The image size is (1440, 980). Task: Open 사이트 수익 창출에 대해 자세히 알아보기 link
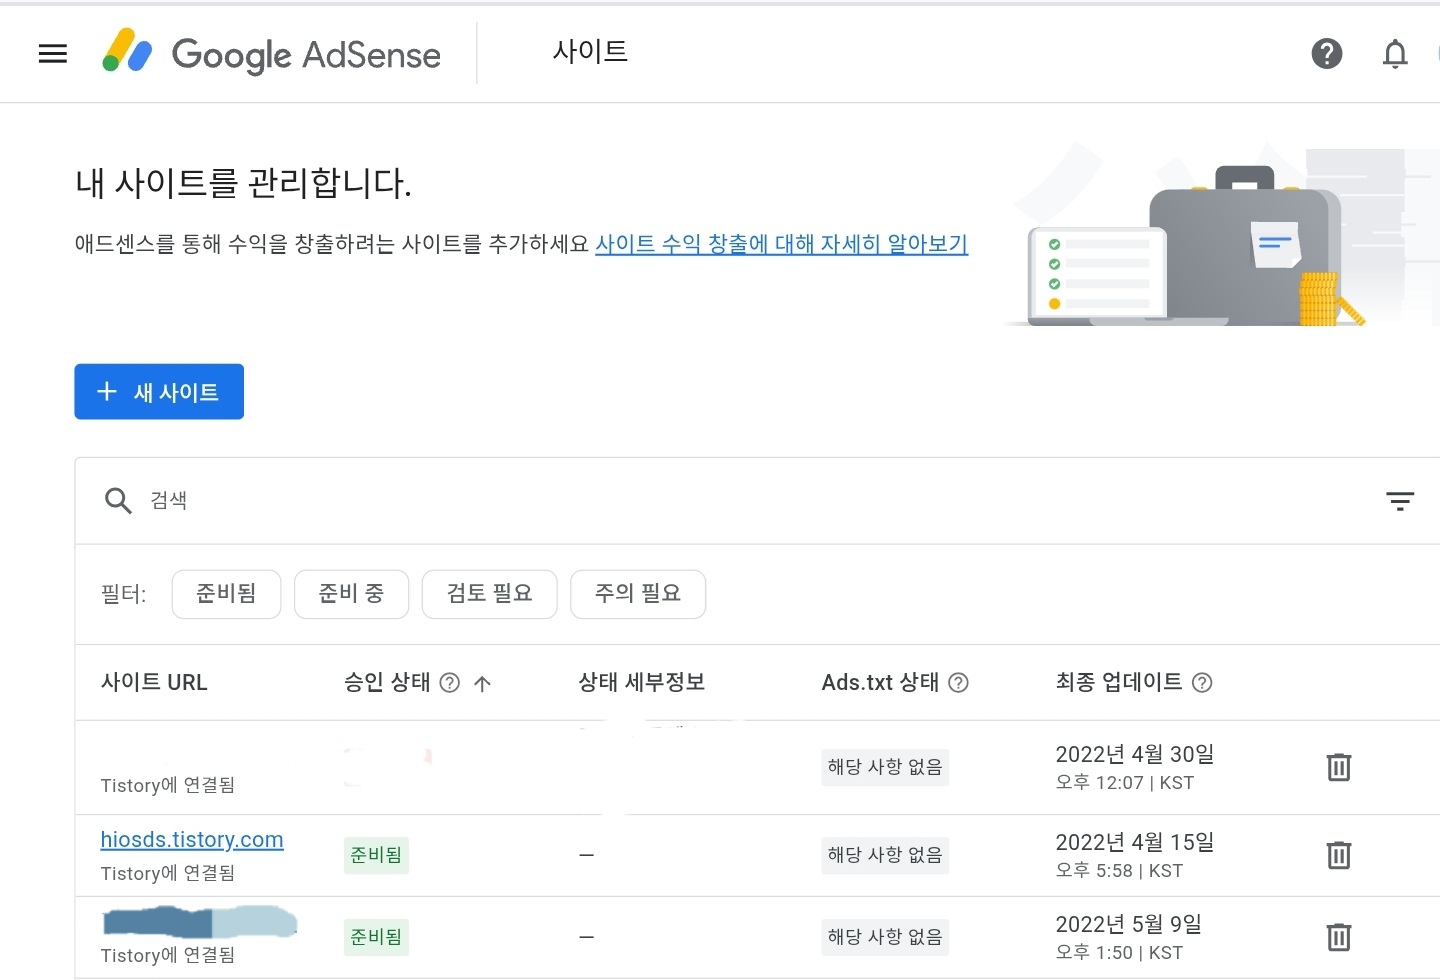781,244
